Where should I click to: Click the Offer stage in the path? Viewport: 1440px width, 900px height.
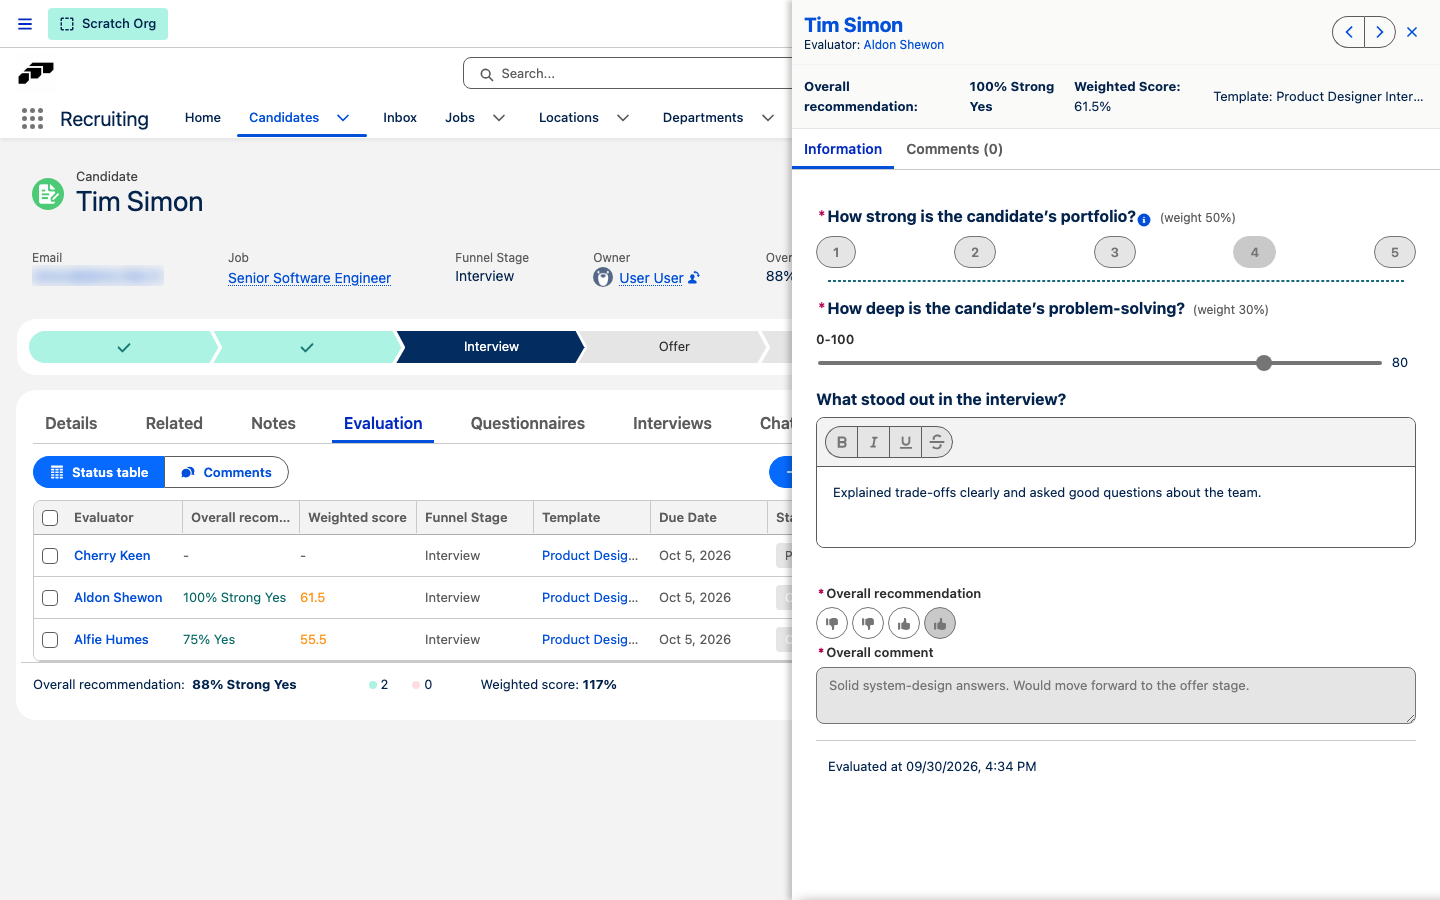point(674,347)
